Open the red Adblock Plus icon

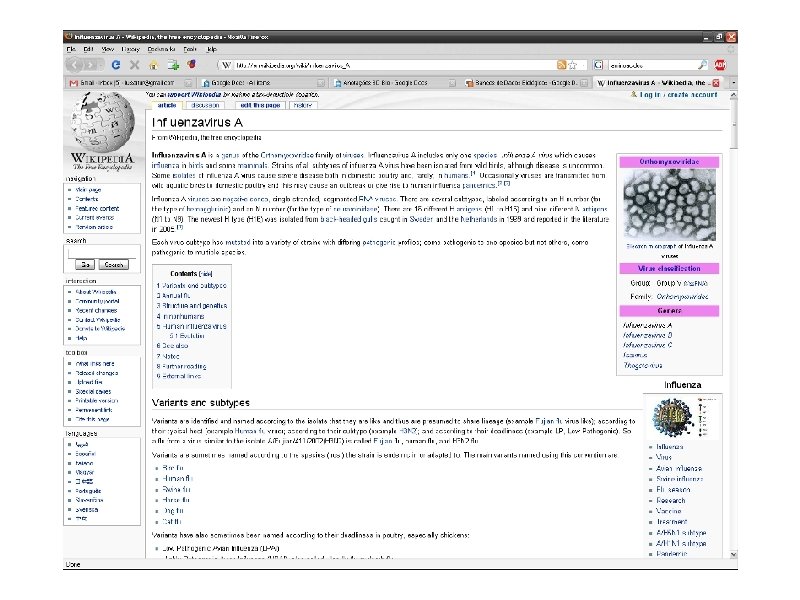click(x=720, y=65)
